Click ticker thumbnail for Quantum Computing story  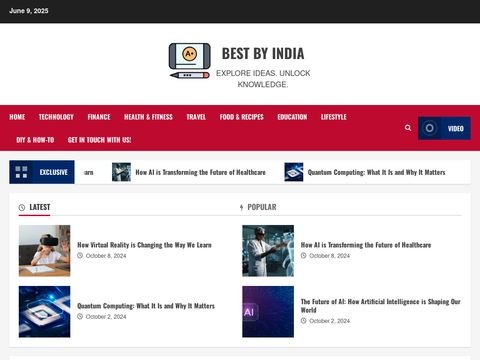pos(294,172)
